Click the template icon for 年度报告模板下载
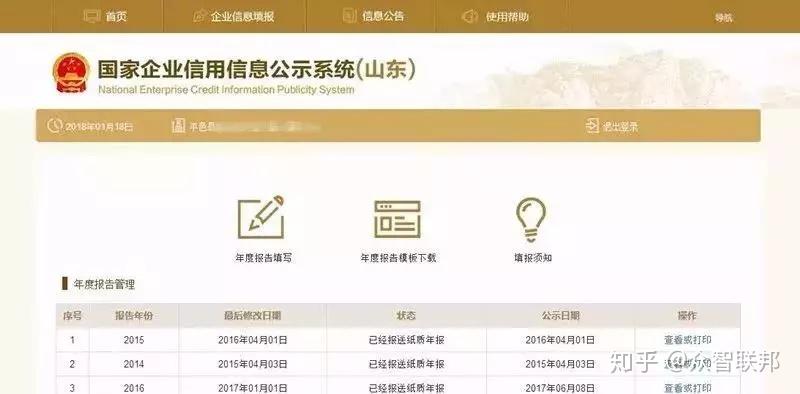Image resolution: width=800 pixels, height=394 pixels. (397, 219)
